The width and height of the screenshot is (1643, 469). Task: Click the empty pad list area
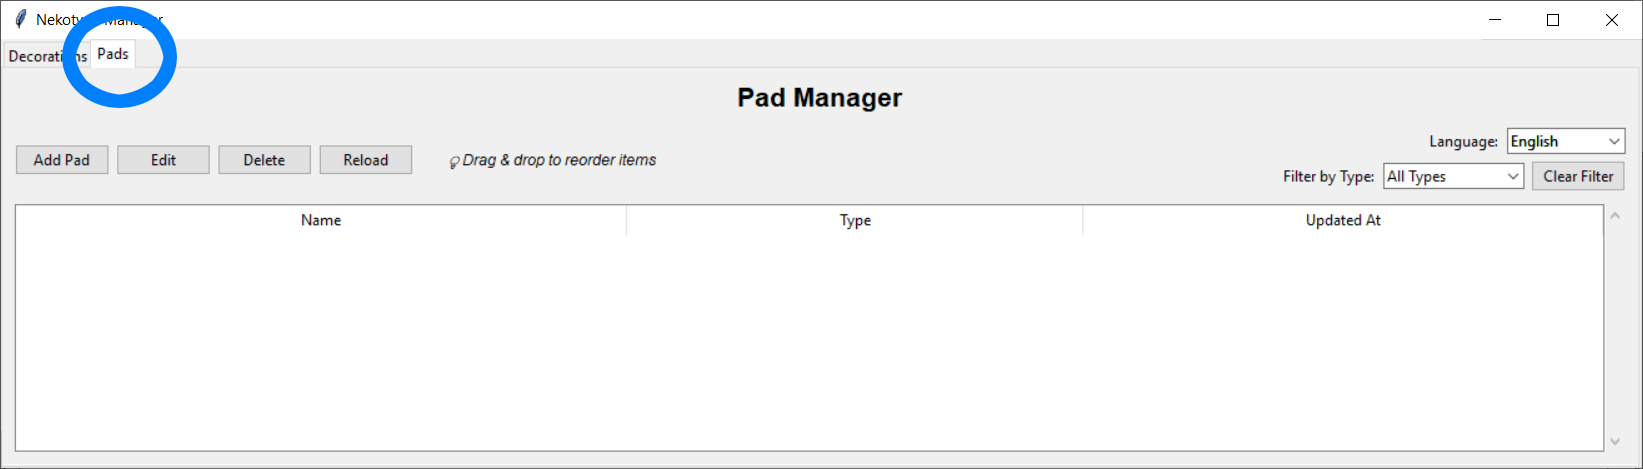809,342
